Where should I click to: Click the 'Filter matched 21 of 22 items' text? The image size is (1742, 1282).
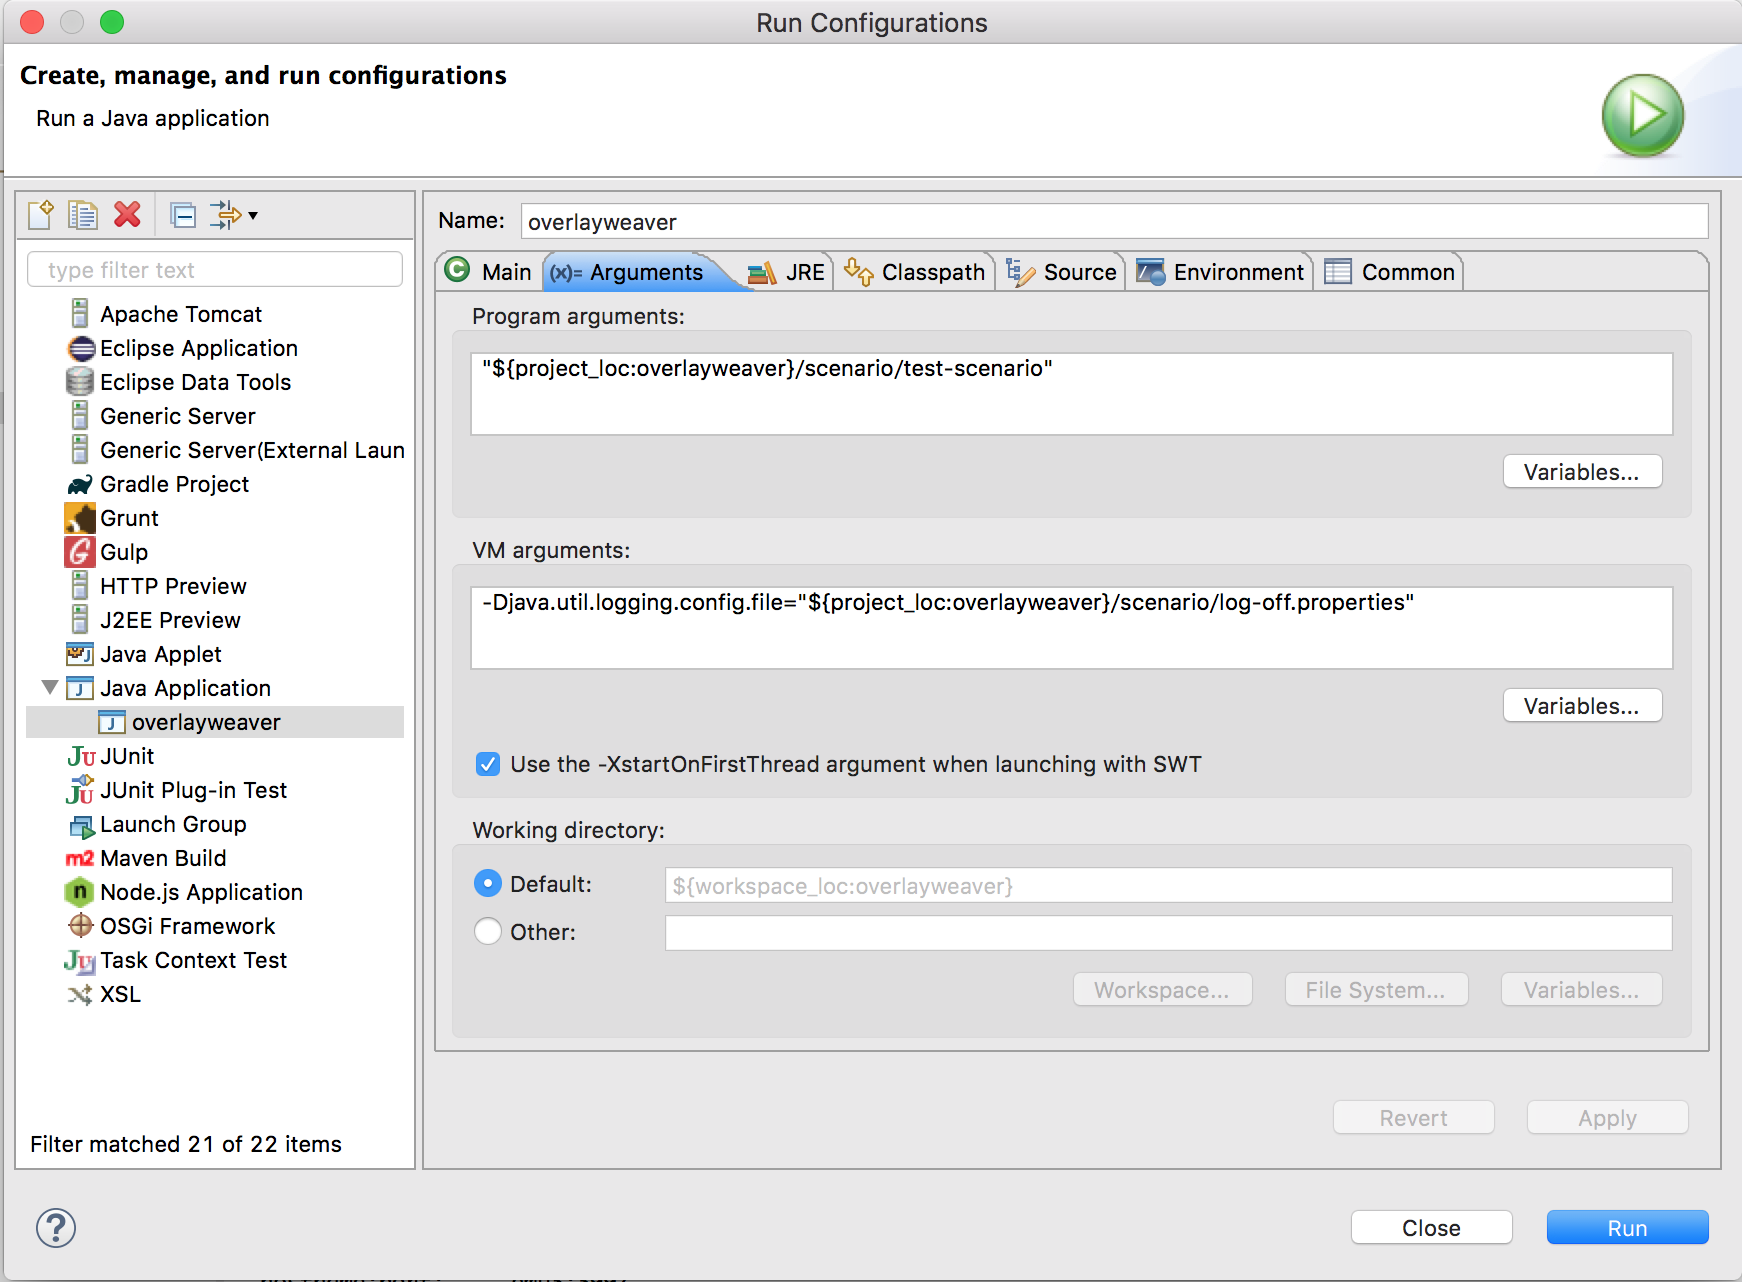[x=186, y=1144]
